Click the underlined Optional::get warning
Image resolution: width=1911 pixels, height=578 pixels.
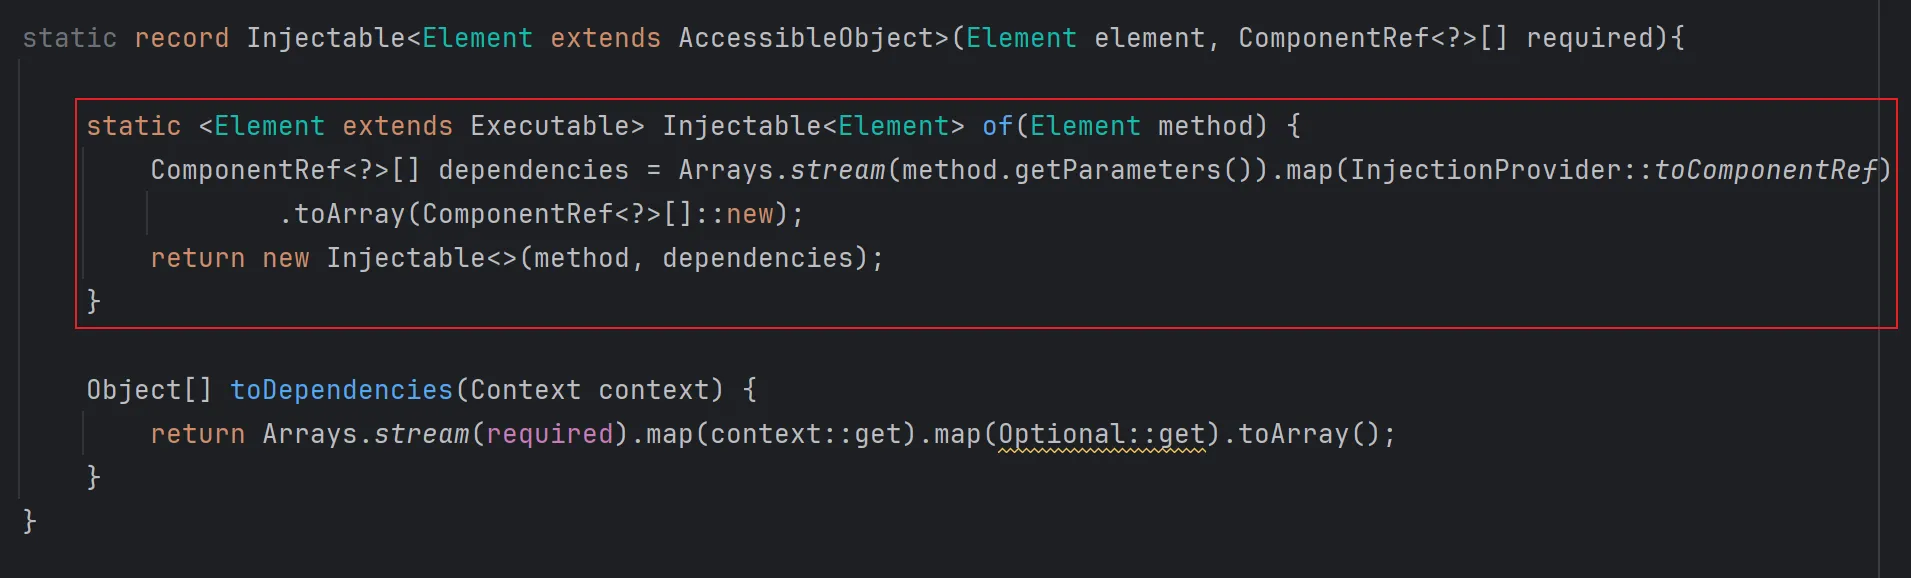pyautogui.click(x=1102, y=434)
